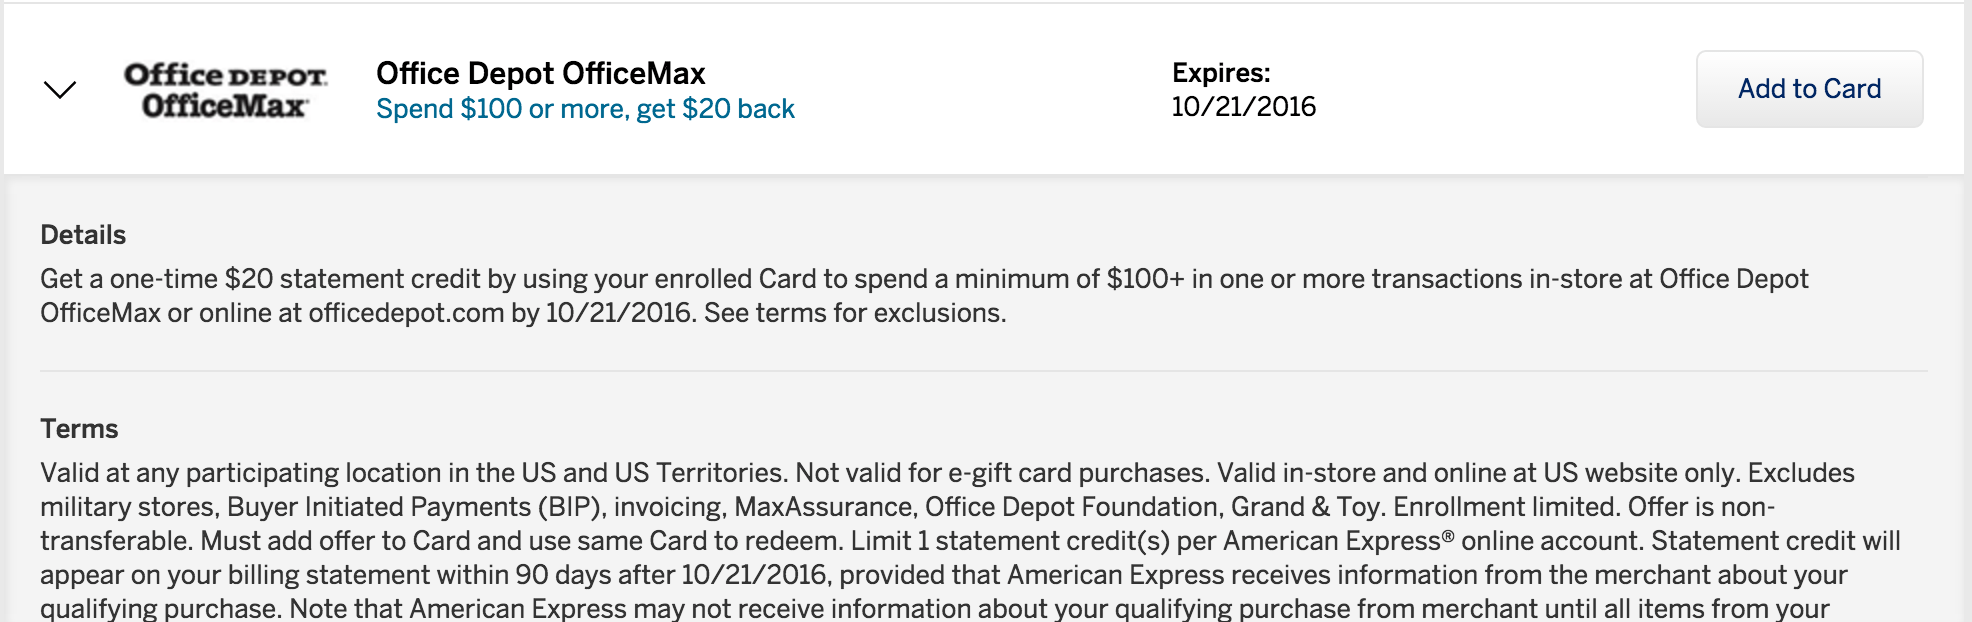Image resolution: width=1972 pixels, height=622 pixels.
Task: Click the Office Depot OfficeMax logo
Action: (225, 90)
